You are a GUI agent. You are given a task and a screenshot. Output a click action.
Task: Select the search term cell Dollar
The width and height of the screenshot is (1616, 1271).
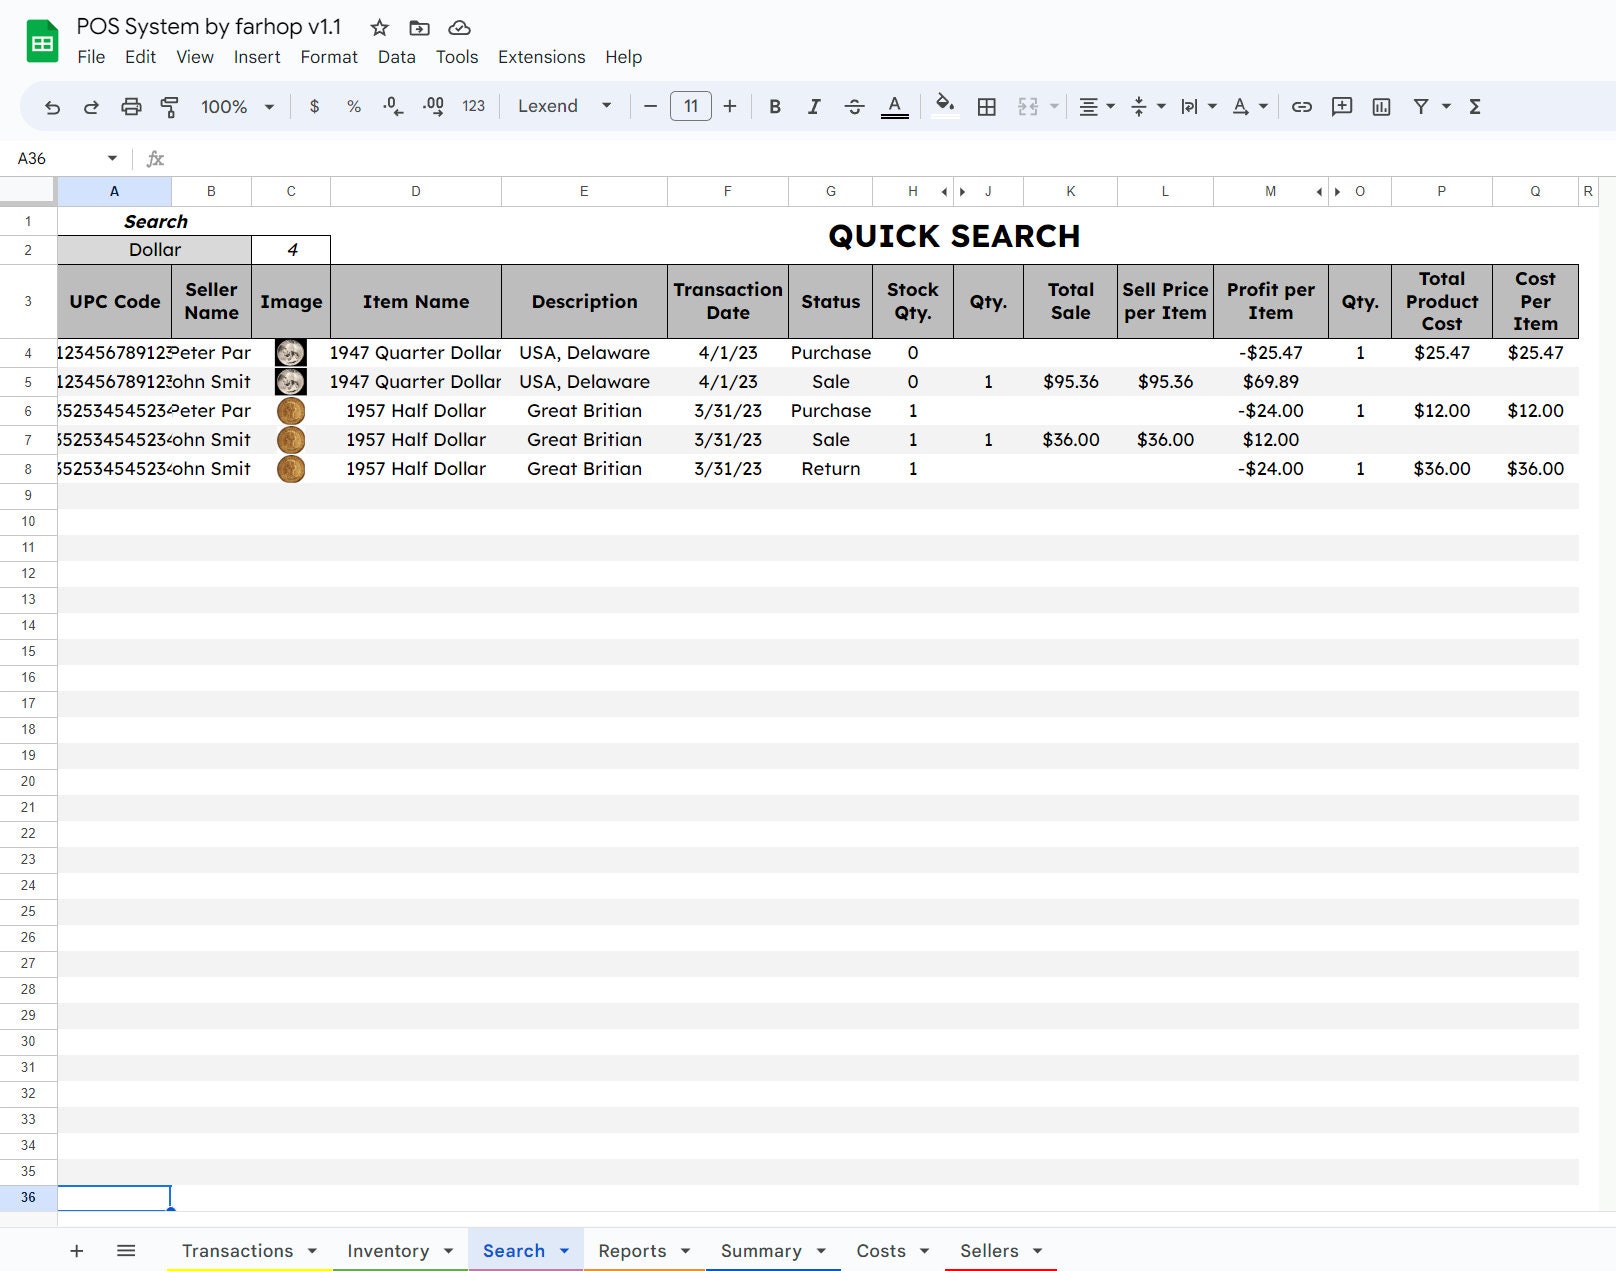[x=155, y=250]
